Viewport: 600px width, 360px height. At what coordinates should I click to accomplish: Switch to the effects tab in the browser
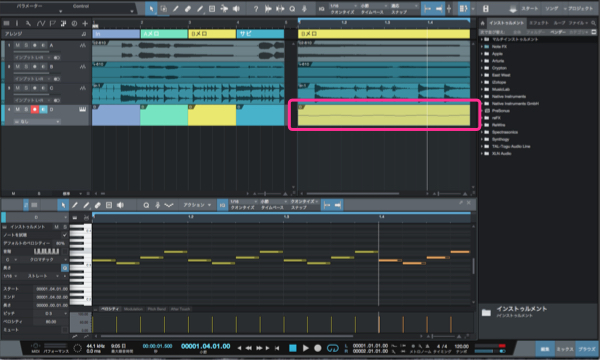pyautogui.click(x=539, y=23)
